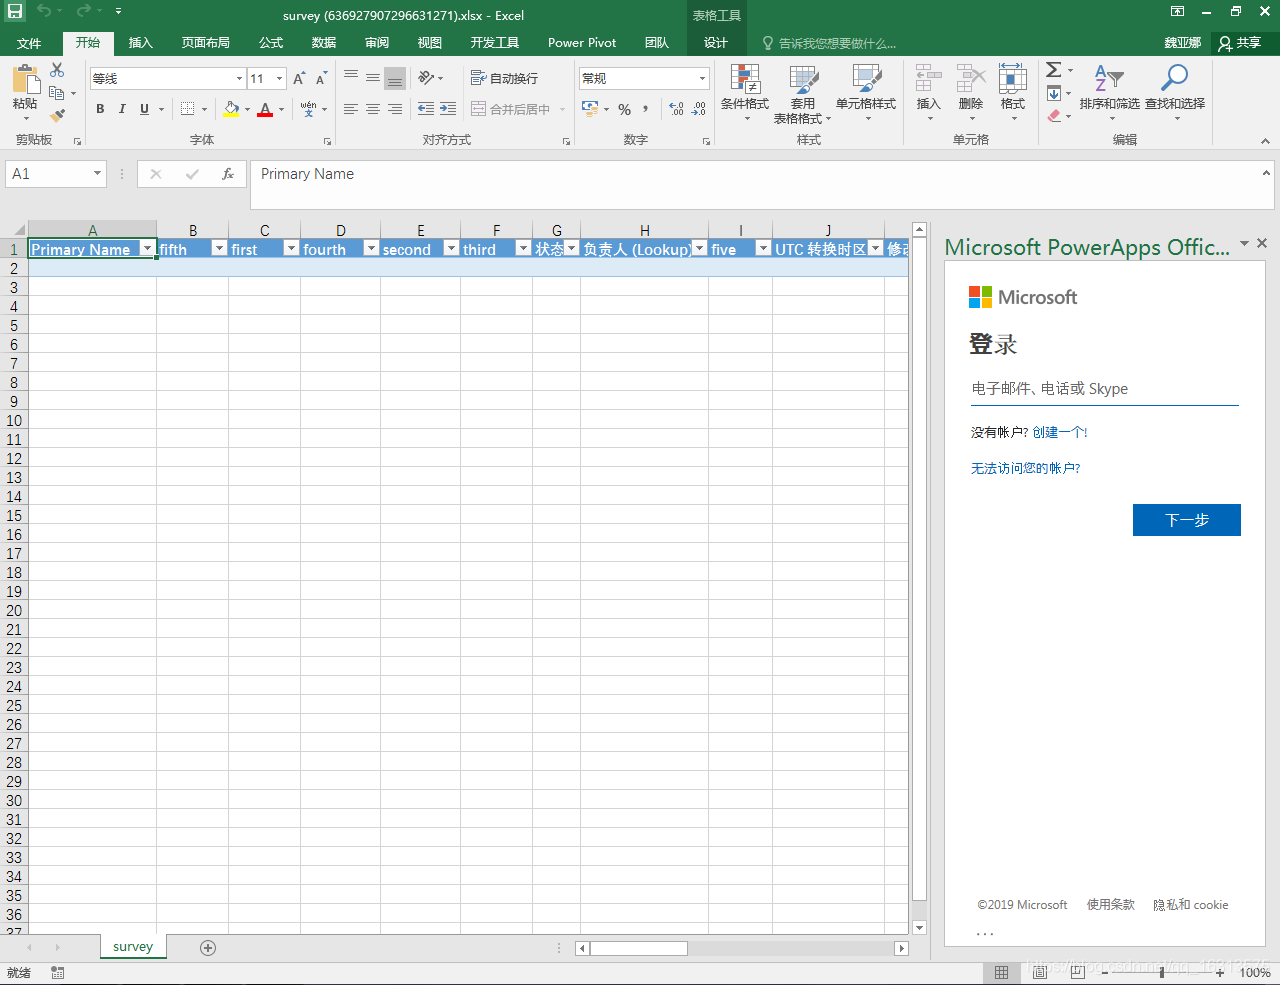Switch to the 插入 ribbon tab
Image resolution: width=1280 pixels, height=985 pixels.
[141, 43]
